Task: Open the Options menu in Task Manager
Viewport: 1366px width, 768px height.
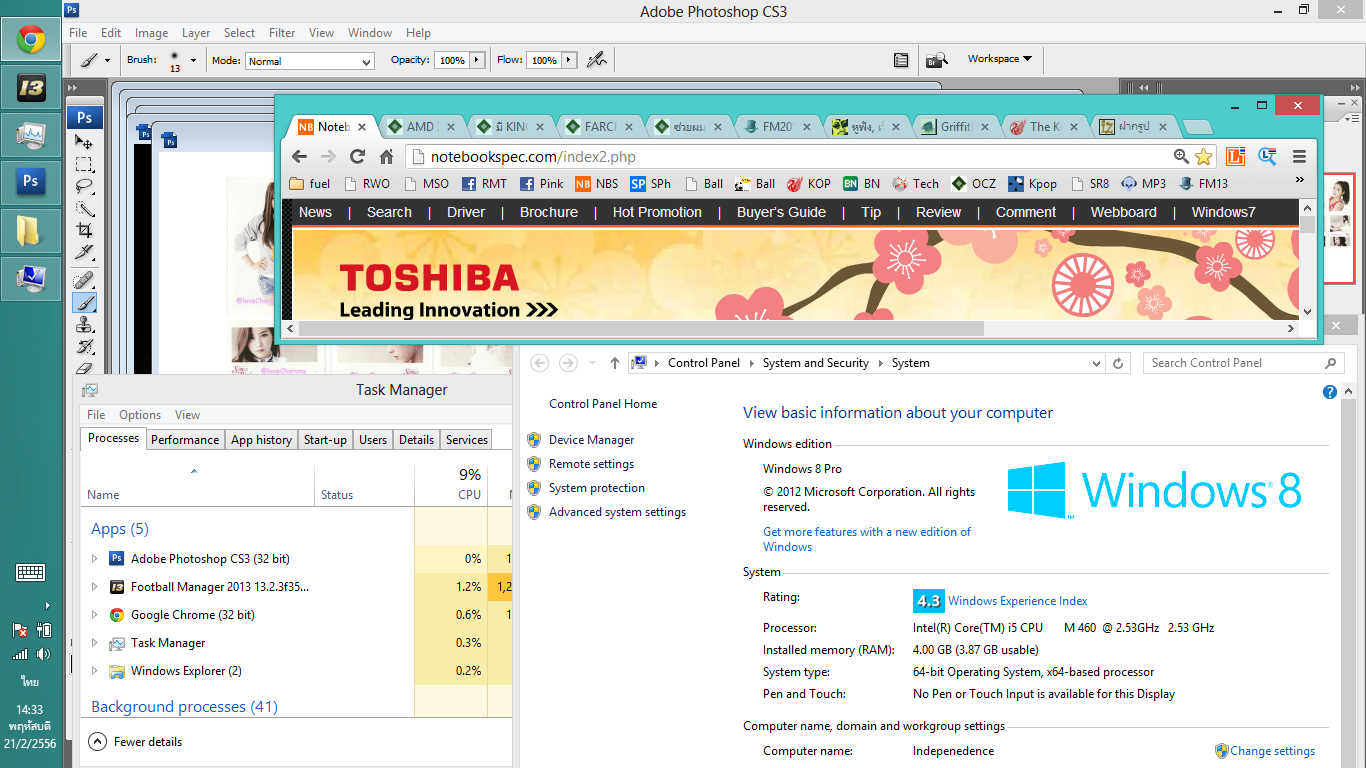Action: pos(140,415)
